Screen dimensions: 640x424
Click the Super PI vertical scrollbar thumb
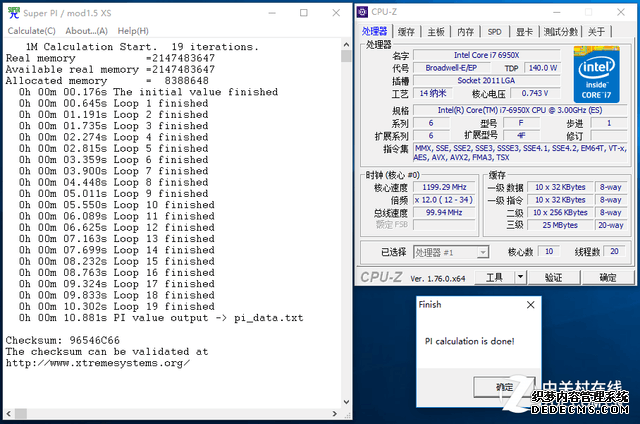[346, 56]
